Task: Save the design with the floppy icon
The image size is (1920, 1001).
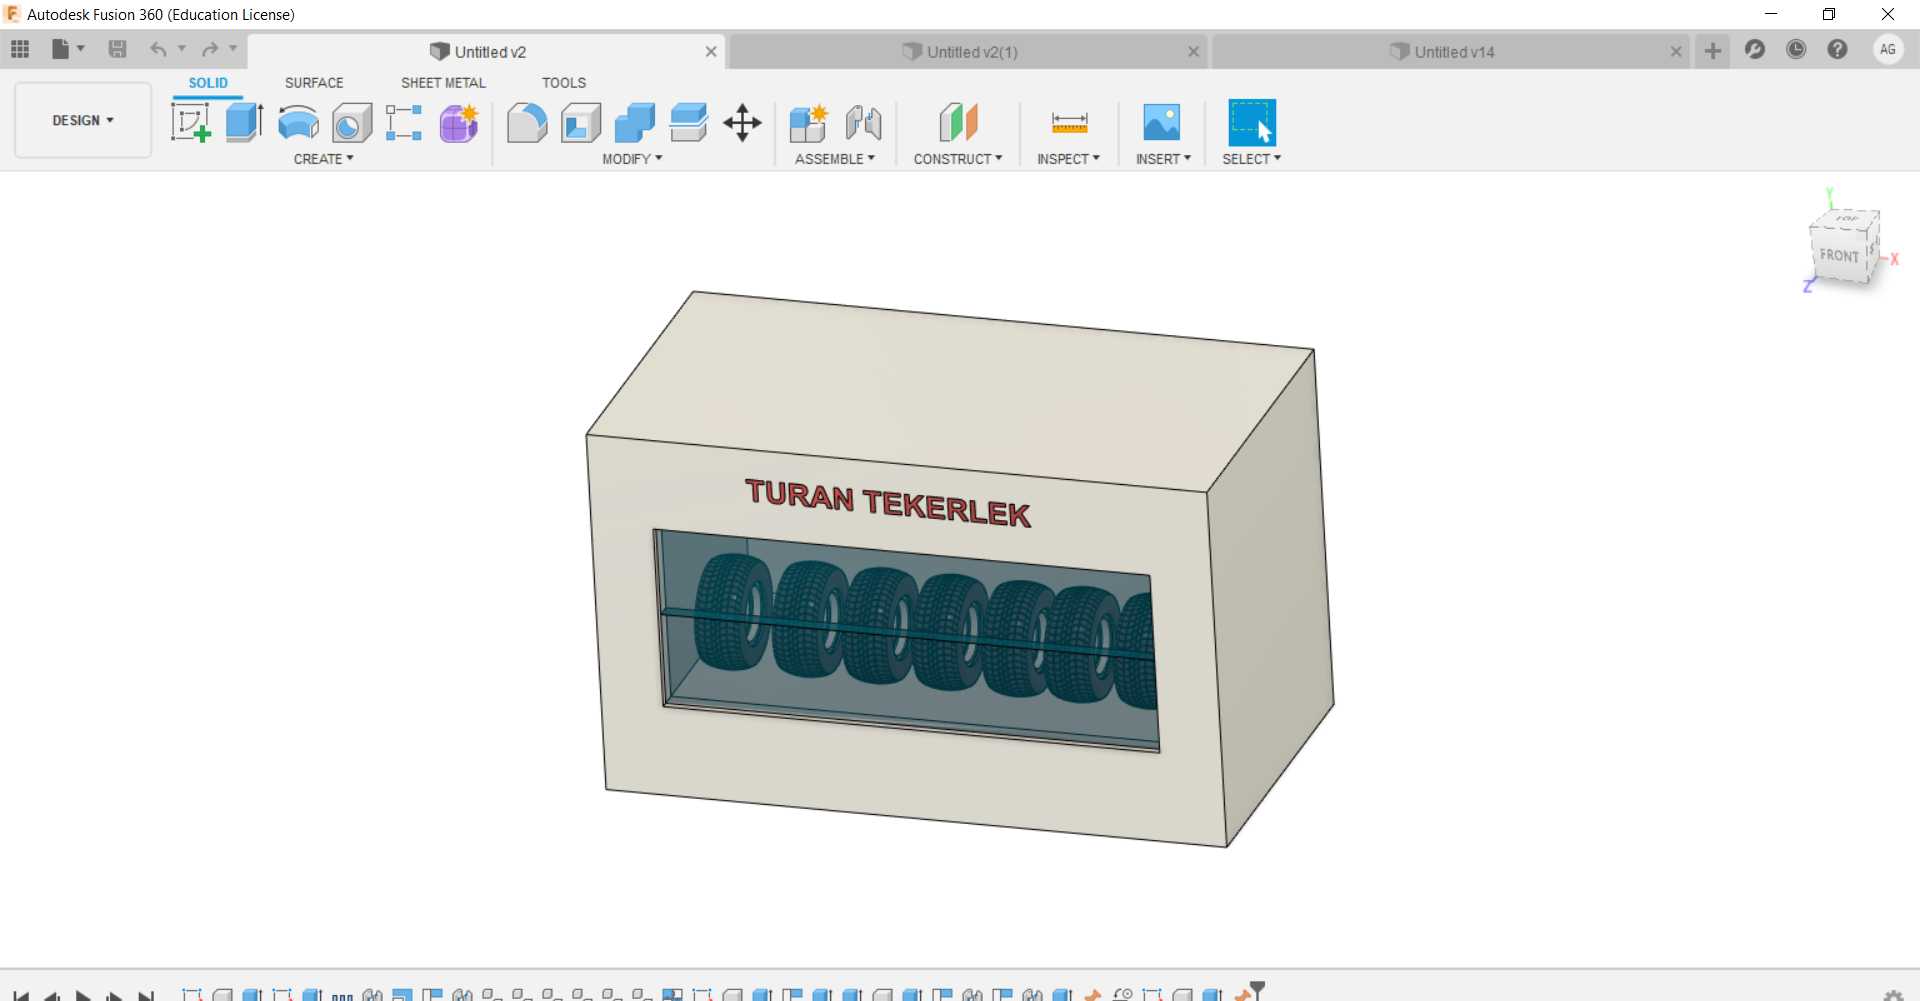Action: 117,49
